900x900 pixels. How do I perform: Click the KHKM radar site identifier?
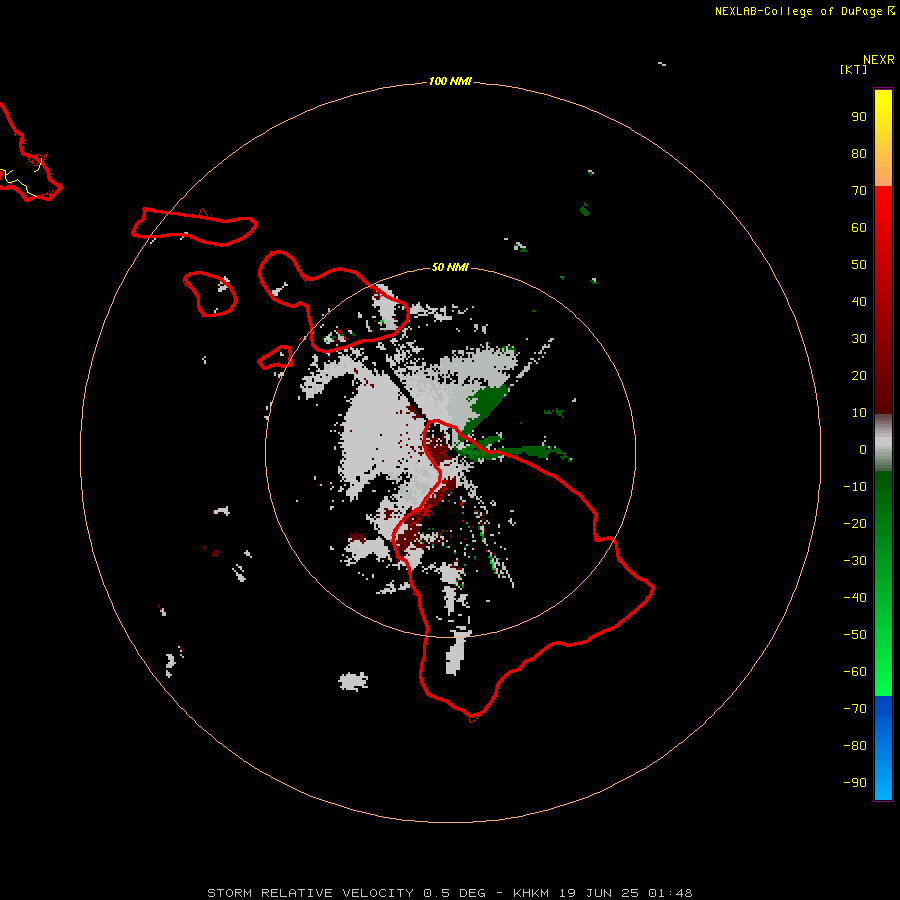pos(531,893)
